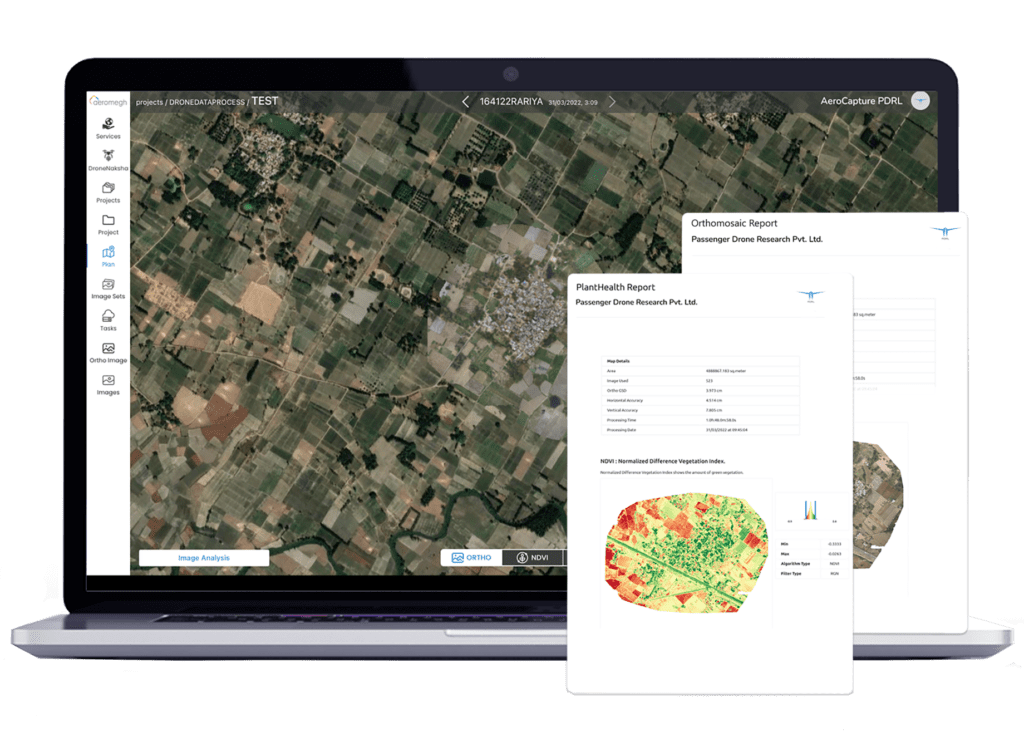Open the Services sidebar icon
Viewport: 1024px width, 732px height.
tap(108, 124)
